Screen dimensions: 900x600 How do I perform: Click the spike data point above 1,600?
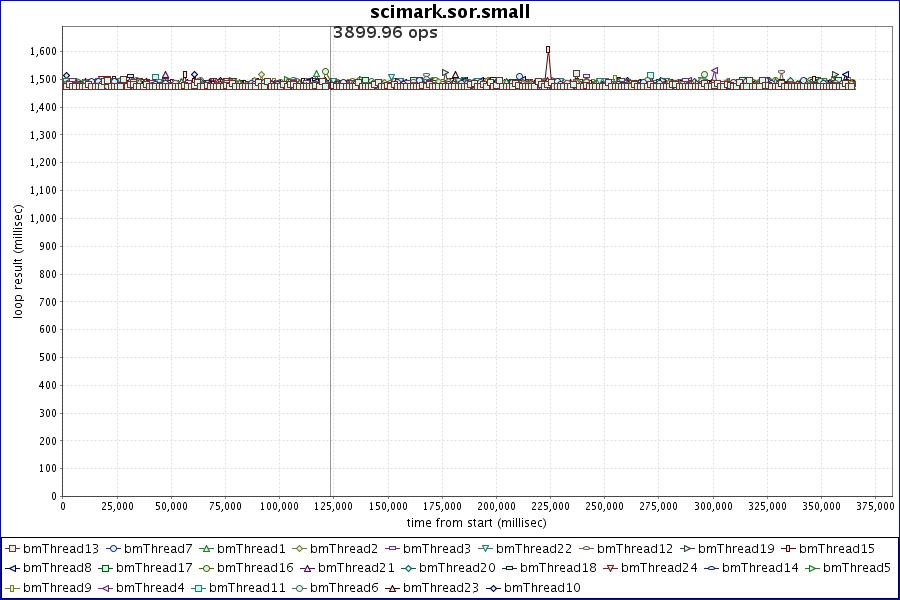point(548,49)
